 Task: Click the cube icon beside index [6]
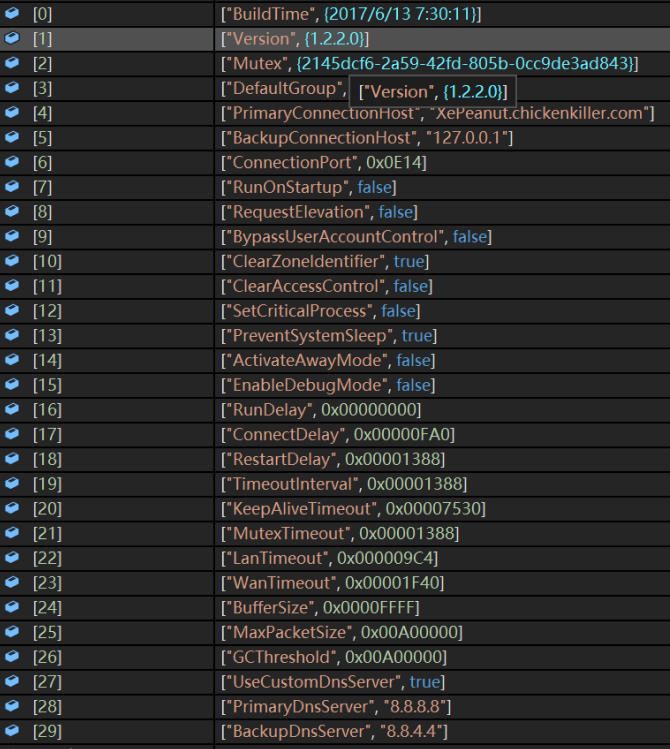point(12,162)
